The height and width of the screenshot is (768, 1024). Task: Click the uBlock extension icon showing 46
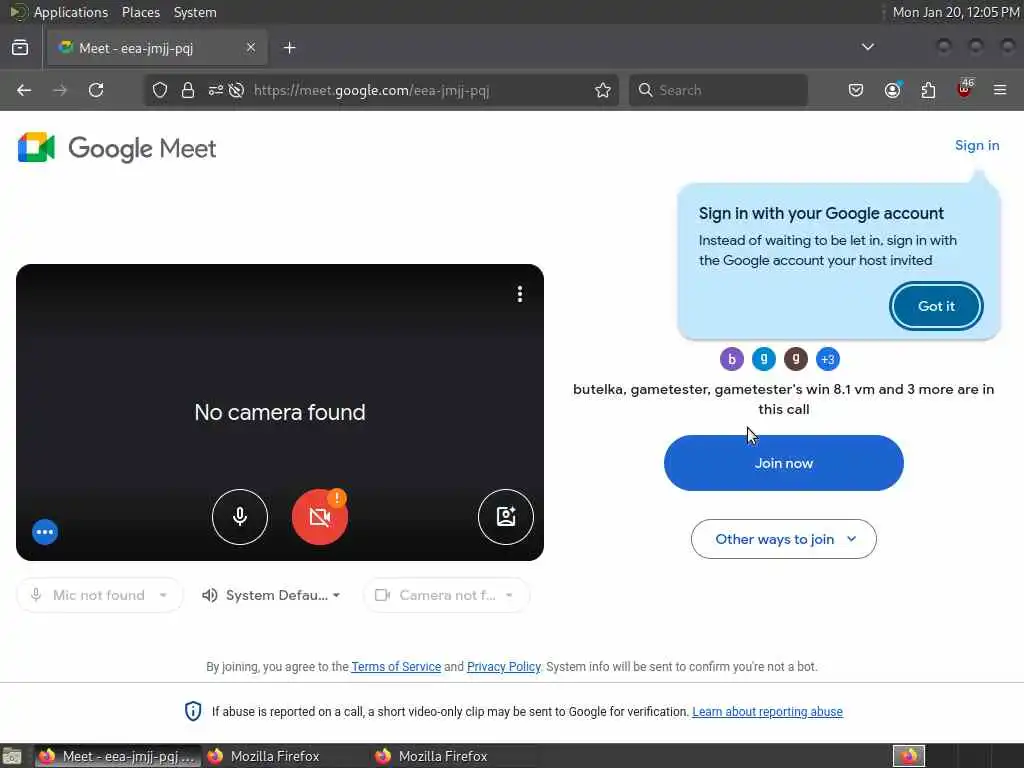point(965,89)
